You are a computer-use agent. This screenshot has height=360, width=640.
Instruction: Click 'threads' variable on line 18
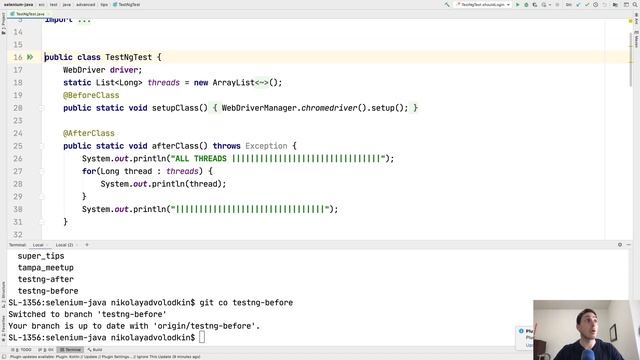click(163, 82)
